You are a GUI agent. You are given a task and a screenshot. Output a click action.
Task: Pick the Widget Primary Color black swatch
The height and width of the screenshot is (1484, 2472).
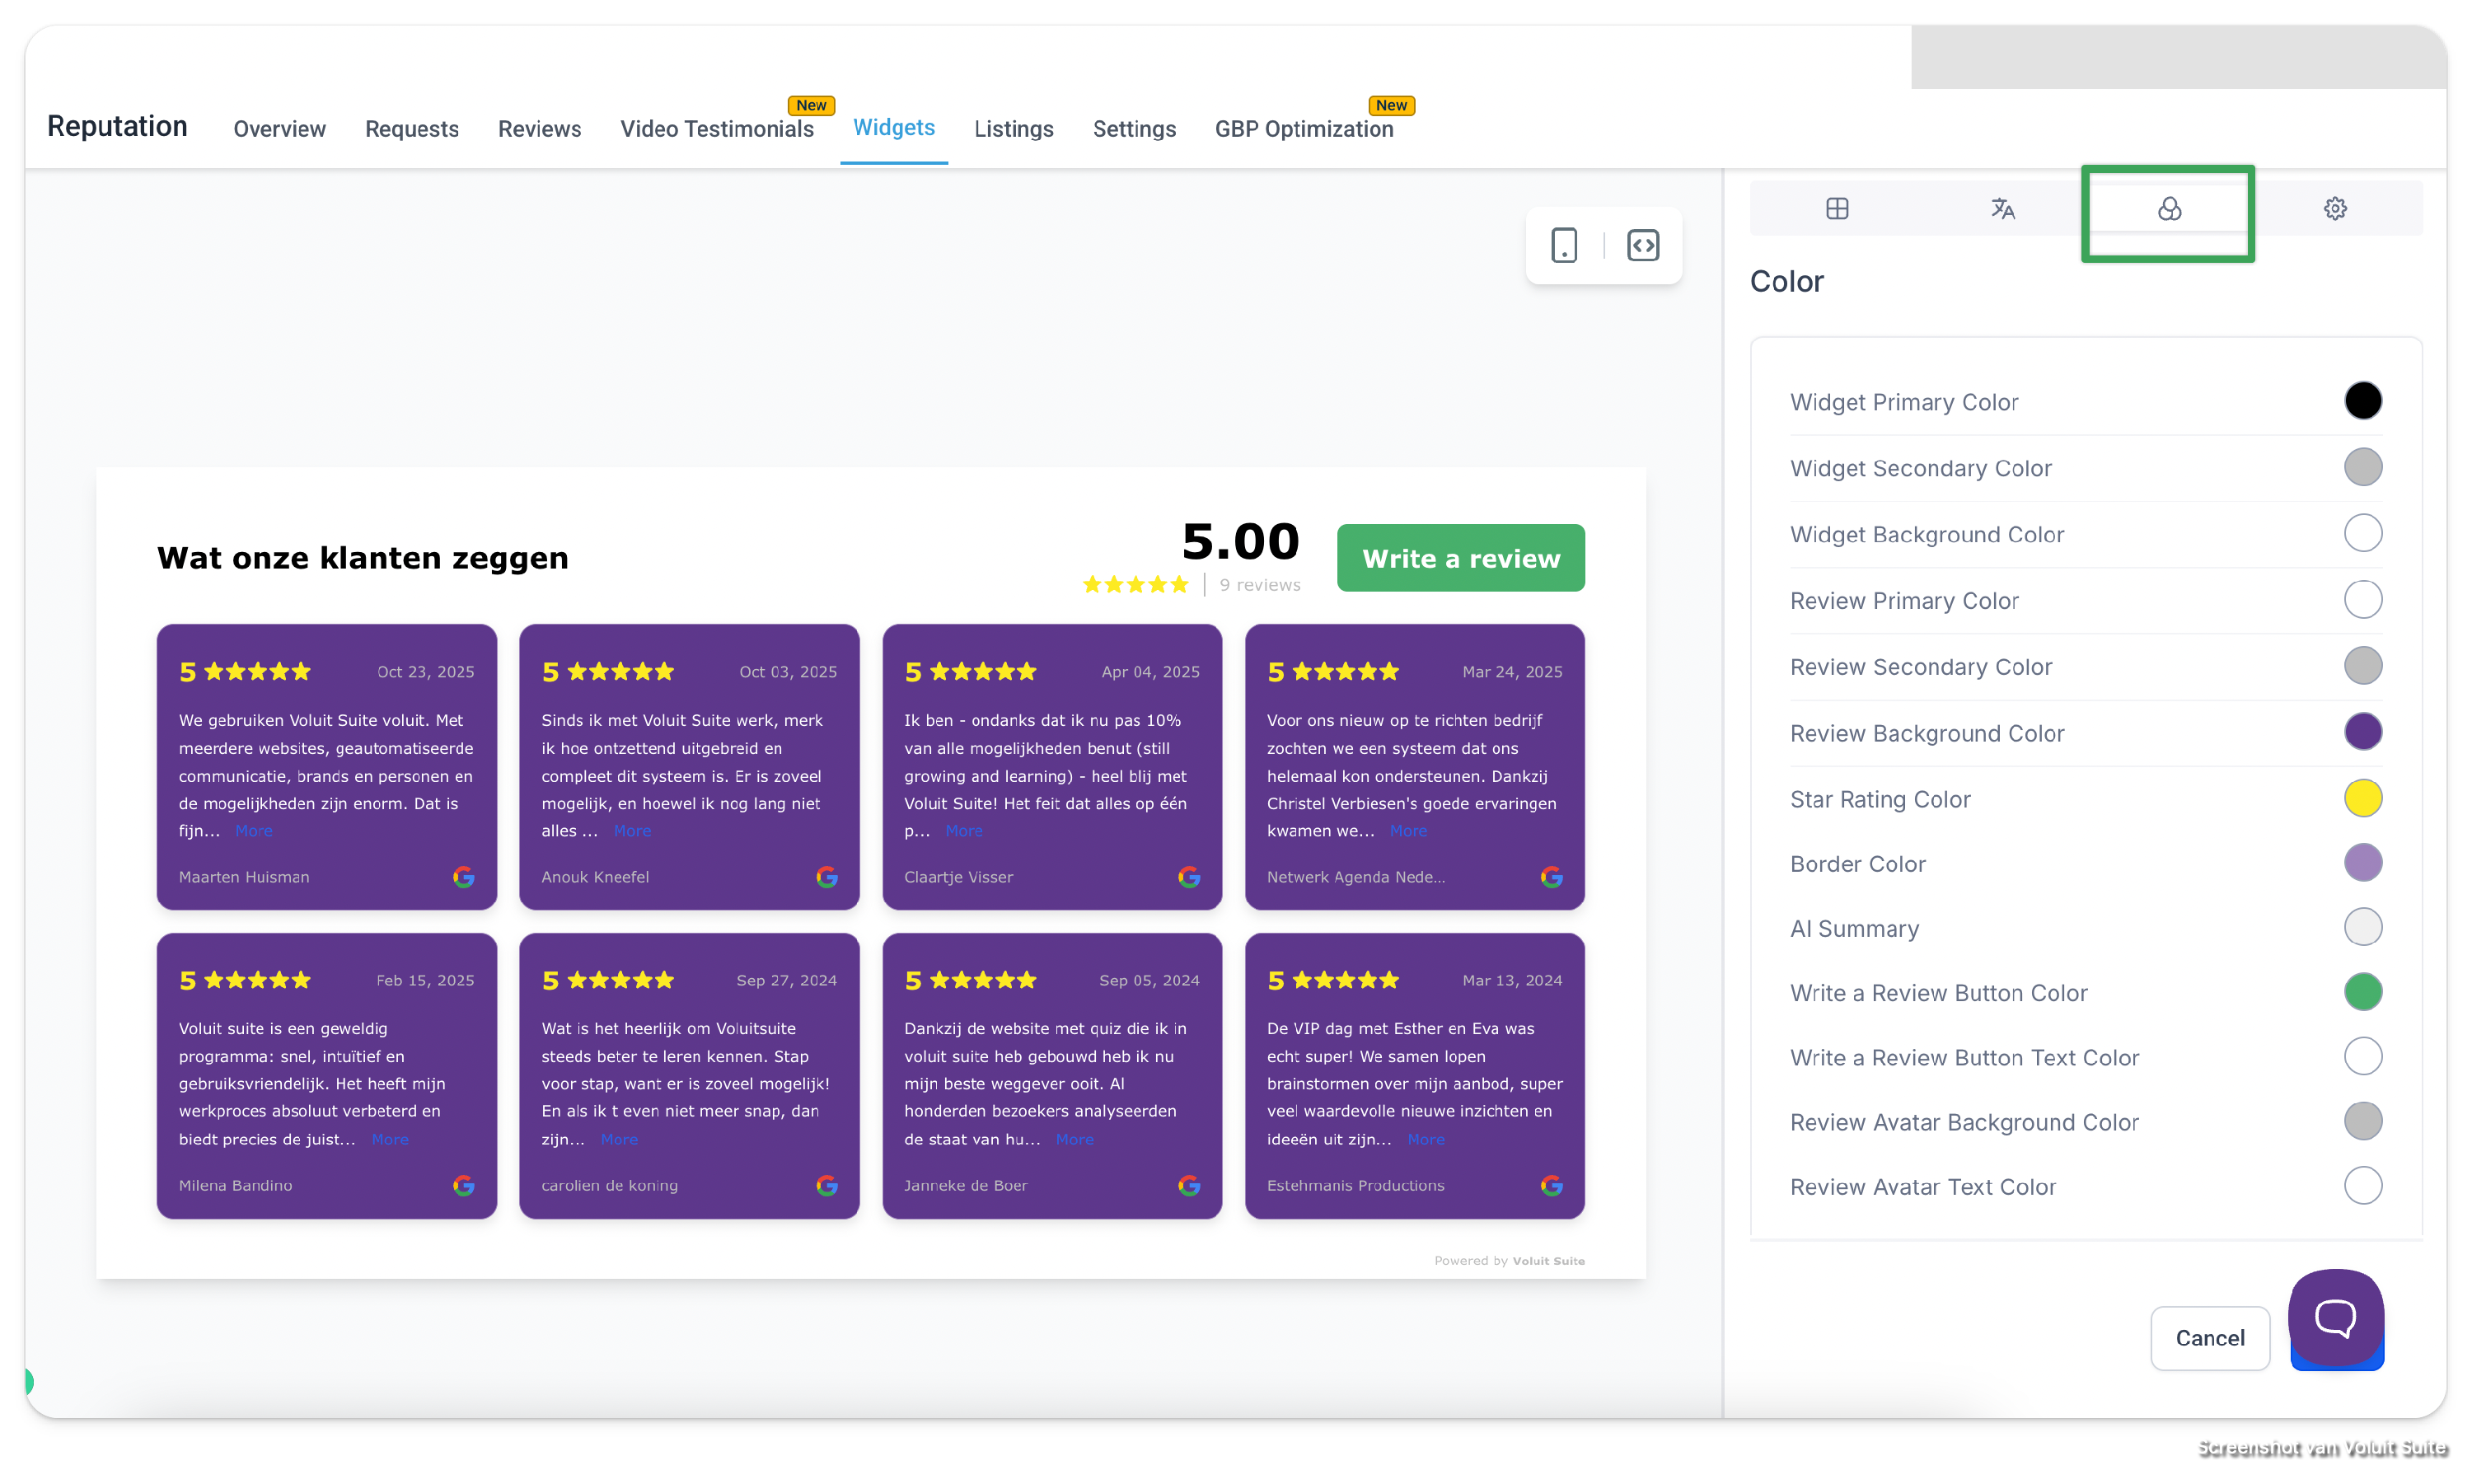click(2362, 401)
